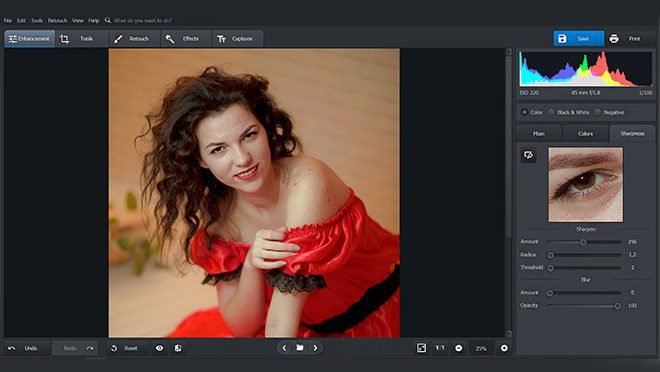Click the vertical scrollbar up arrow
This screenshot has height=372, width=660.
click(x=508, y=52)
